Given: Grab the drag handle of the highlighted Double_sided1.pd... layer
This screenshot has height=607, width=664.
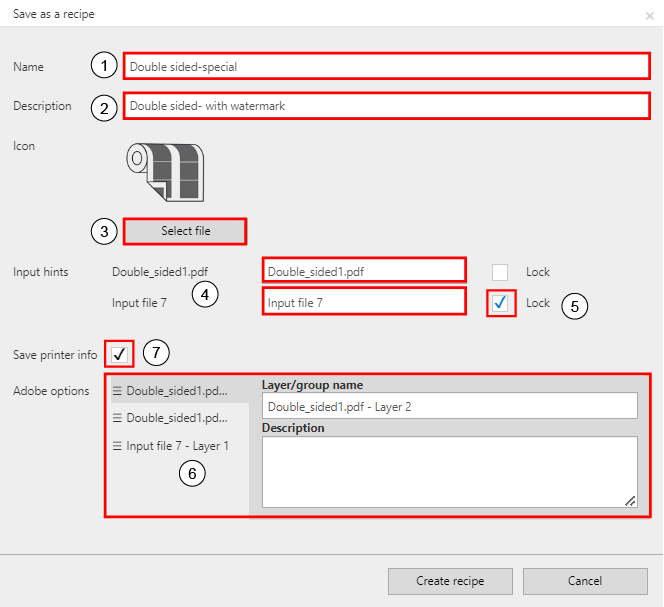Looking at the screenshot, I should point(117,391).
